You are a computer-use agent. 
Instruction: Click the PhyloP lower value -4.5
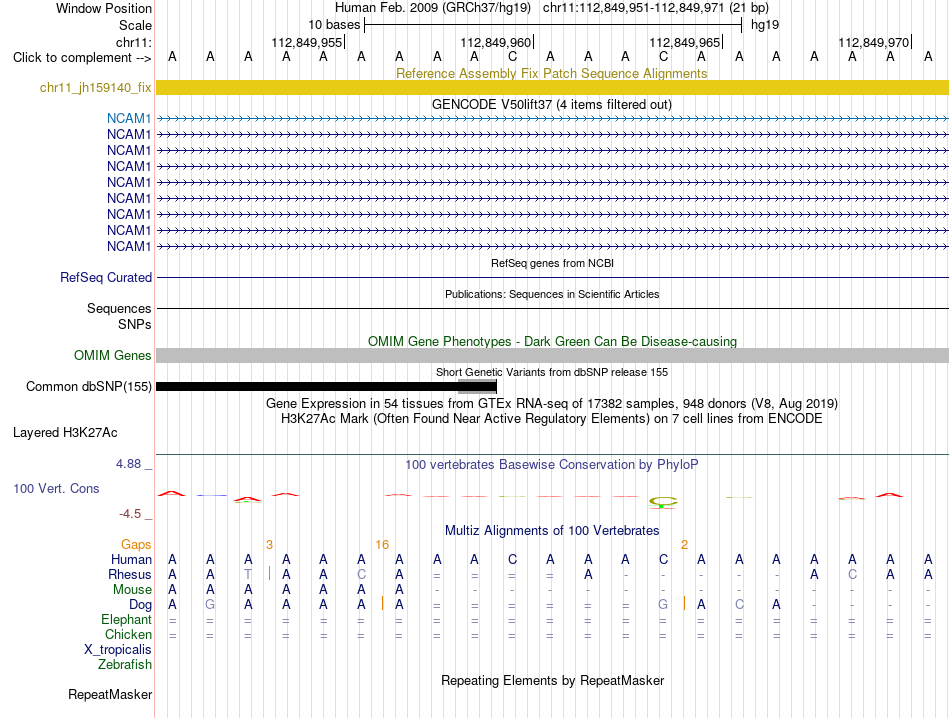[130, 514]
